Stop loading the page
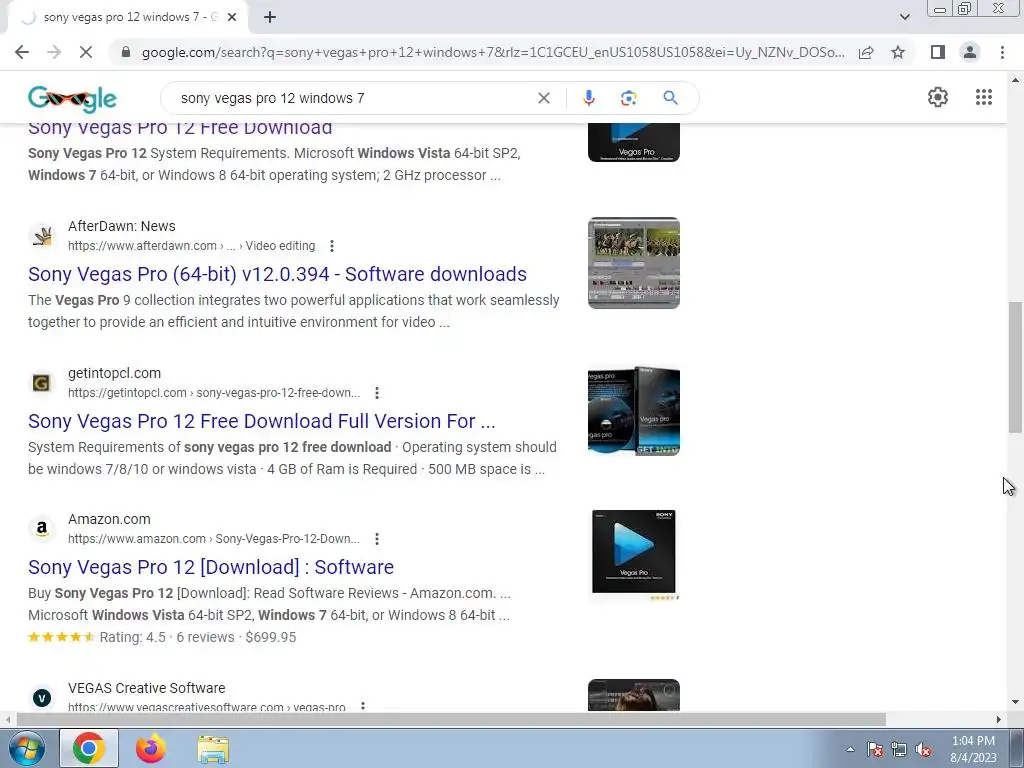Viewport: 1024px width, 768px height. coord(86,52)
